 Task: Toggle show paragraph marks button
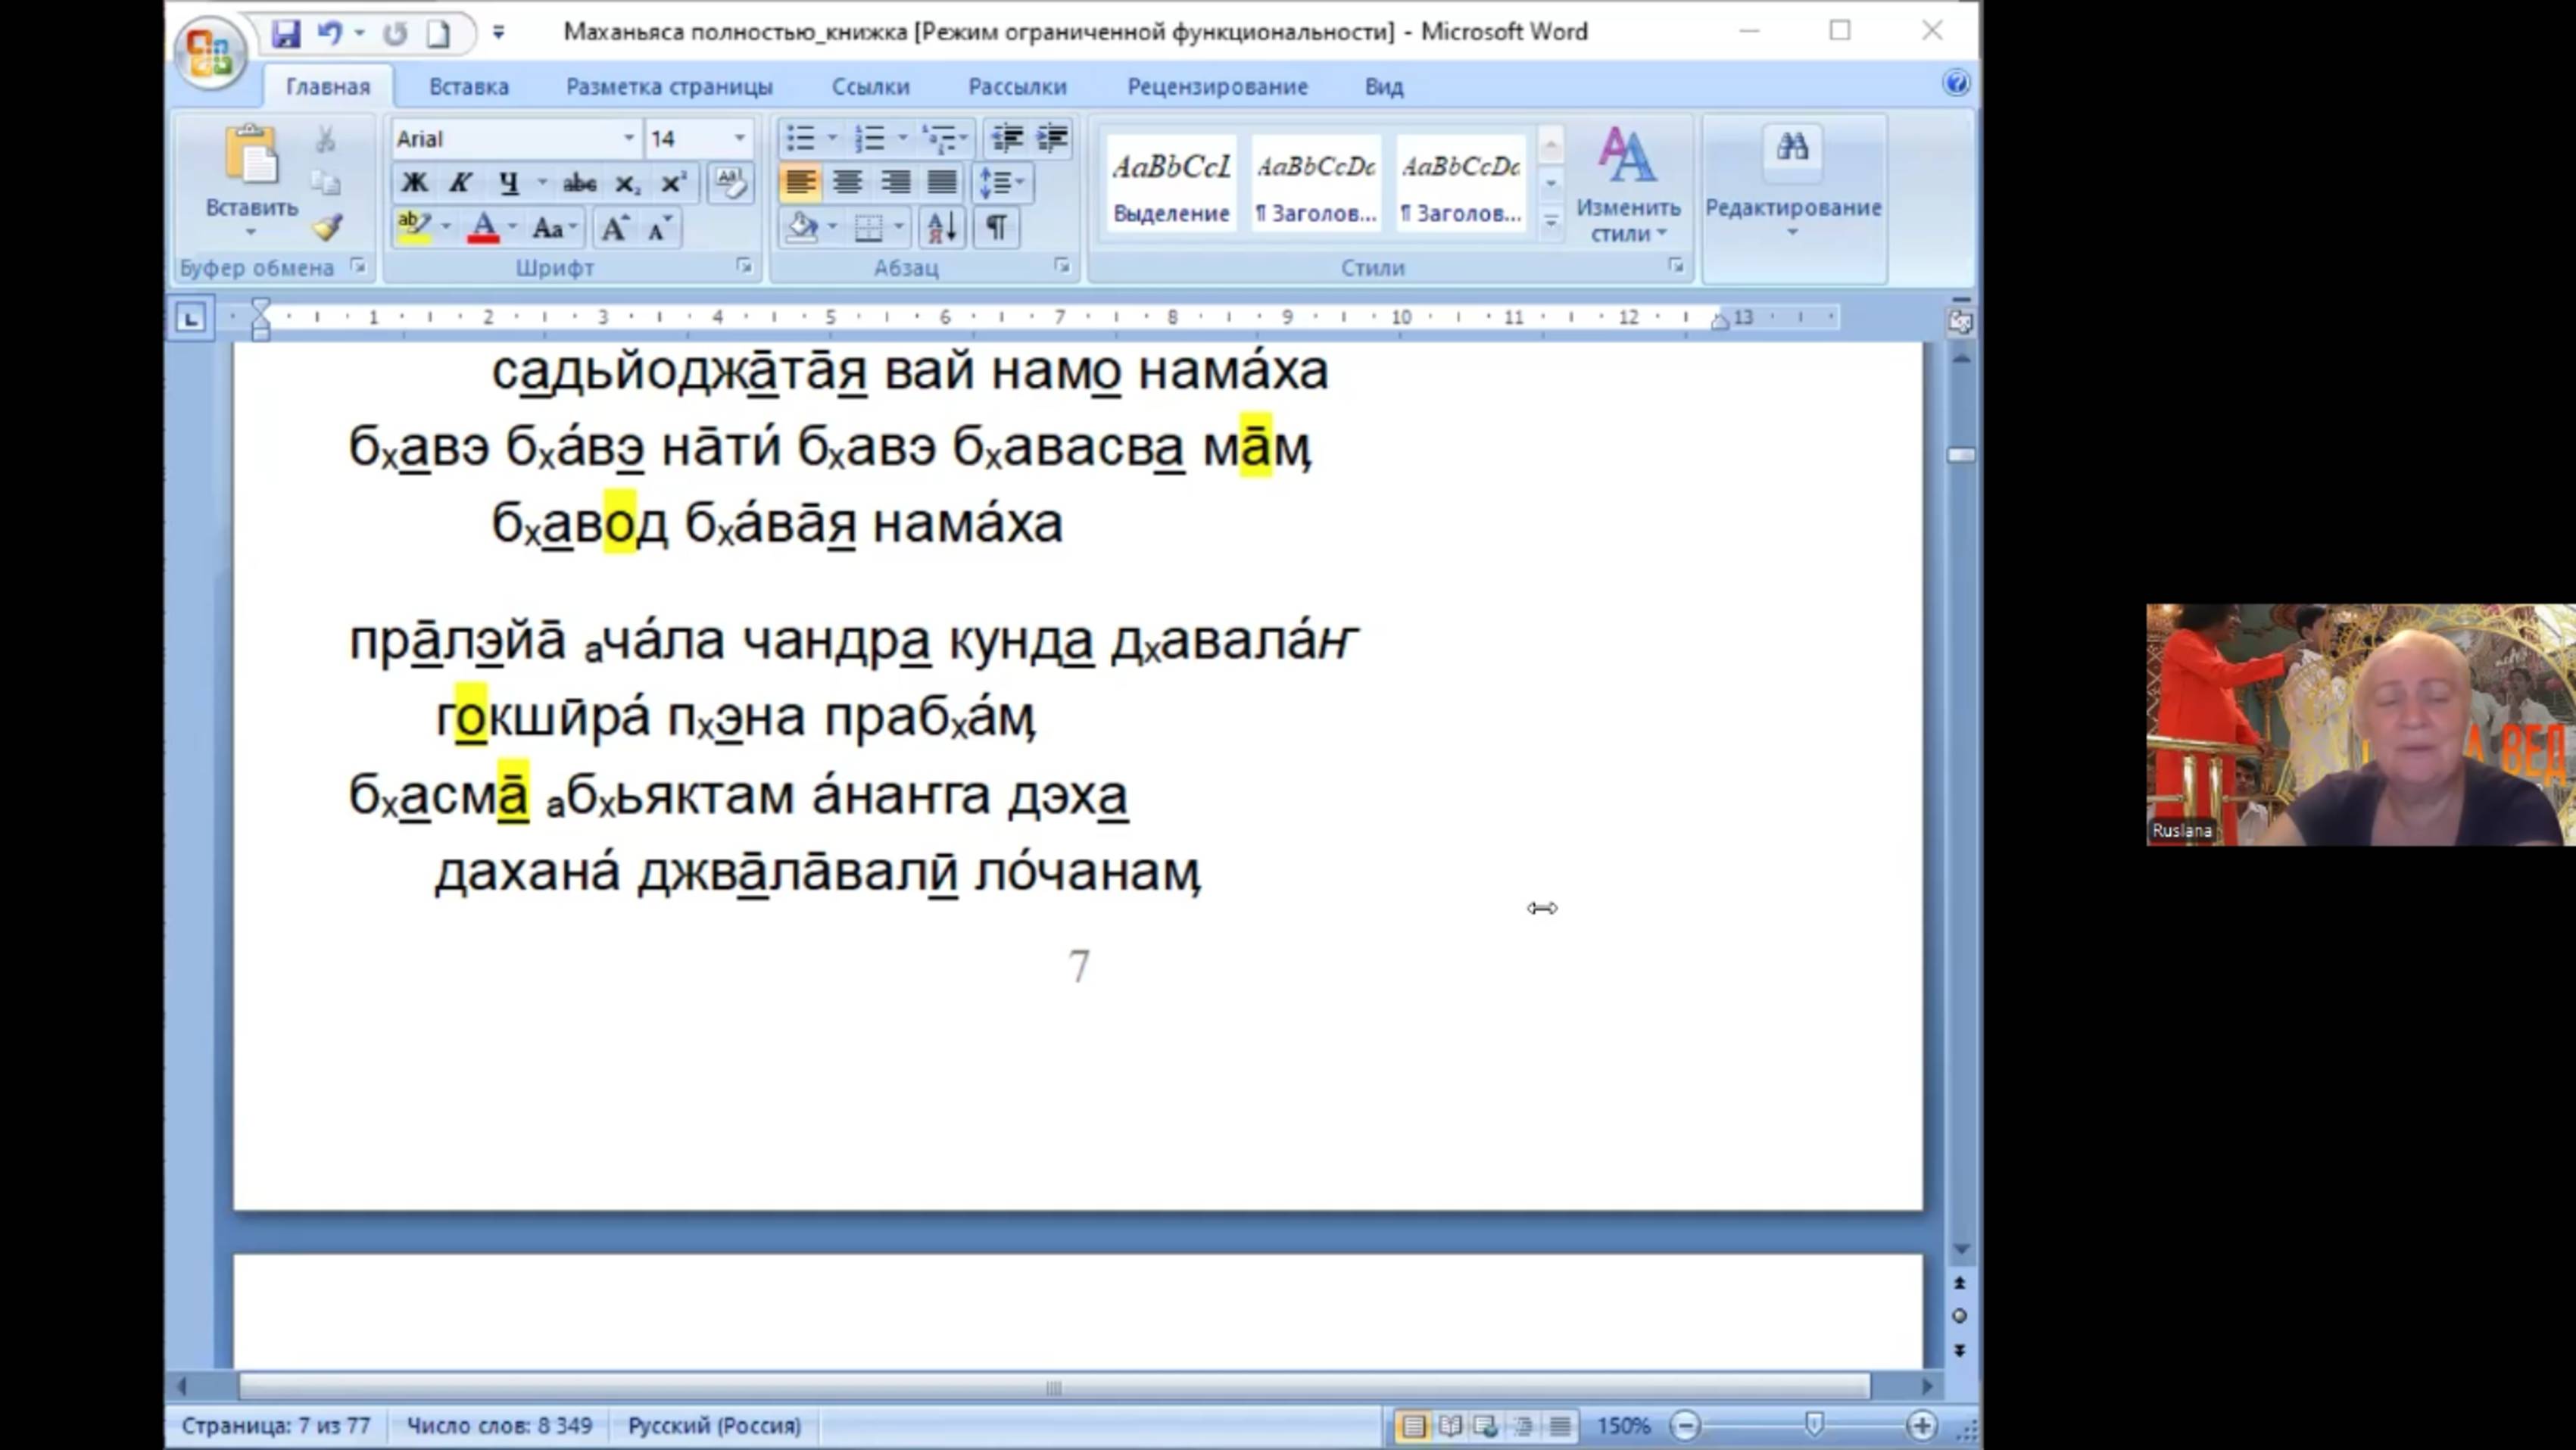tap(996, 228)
